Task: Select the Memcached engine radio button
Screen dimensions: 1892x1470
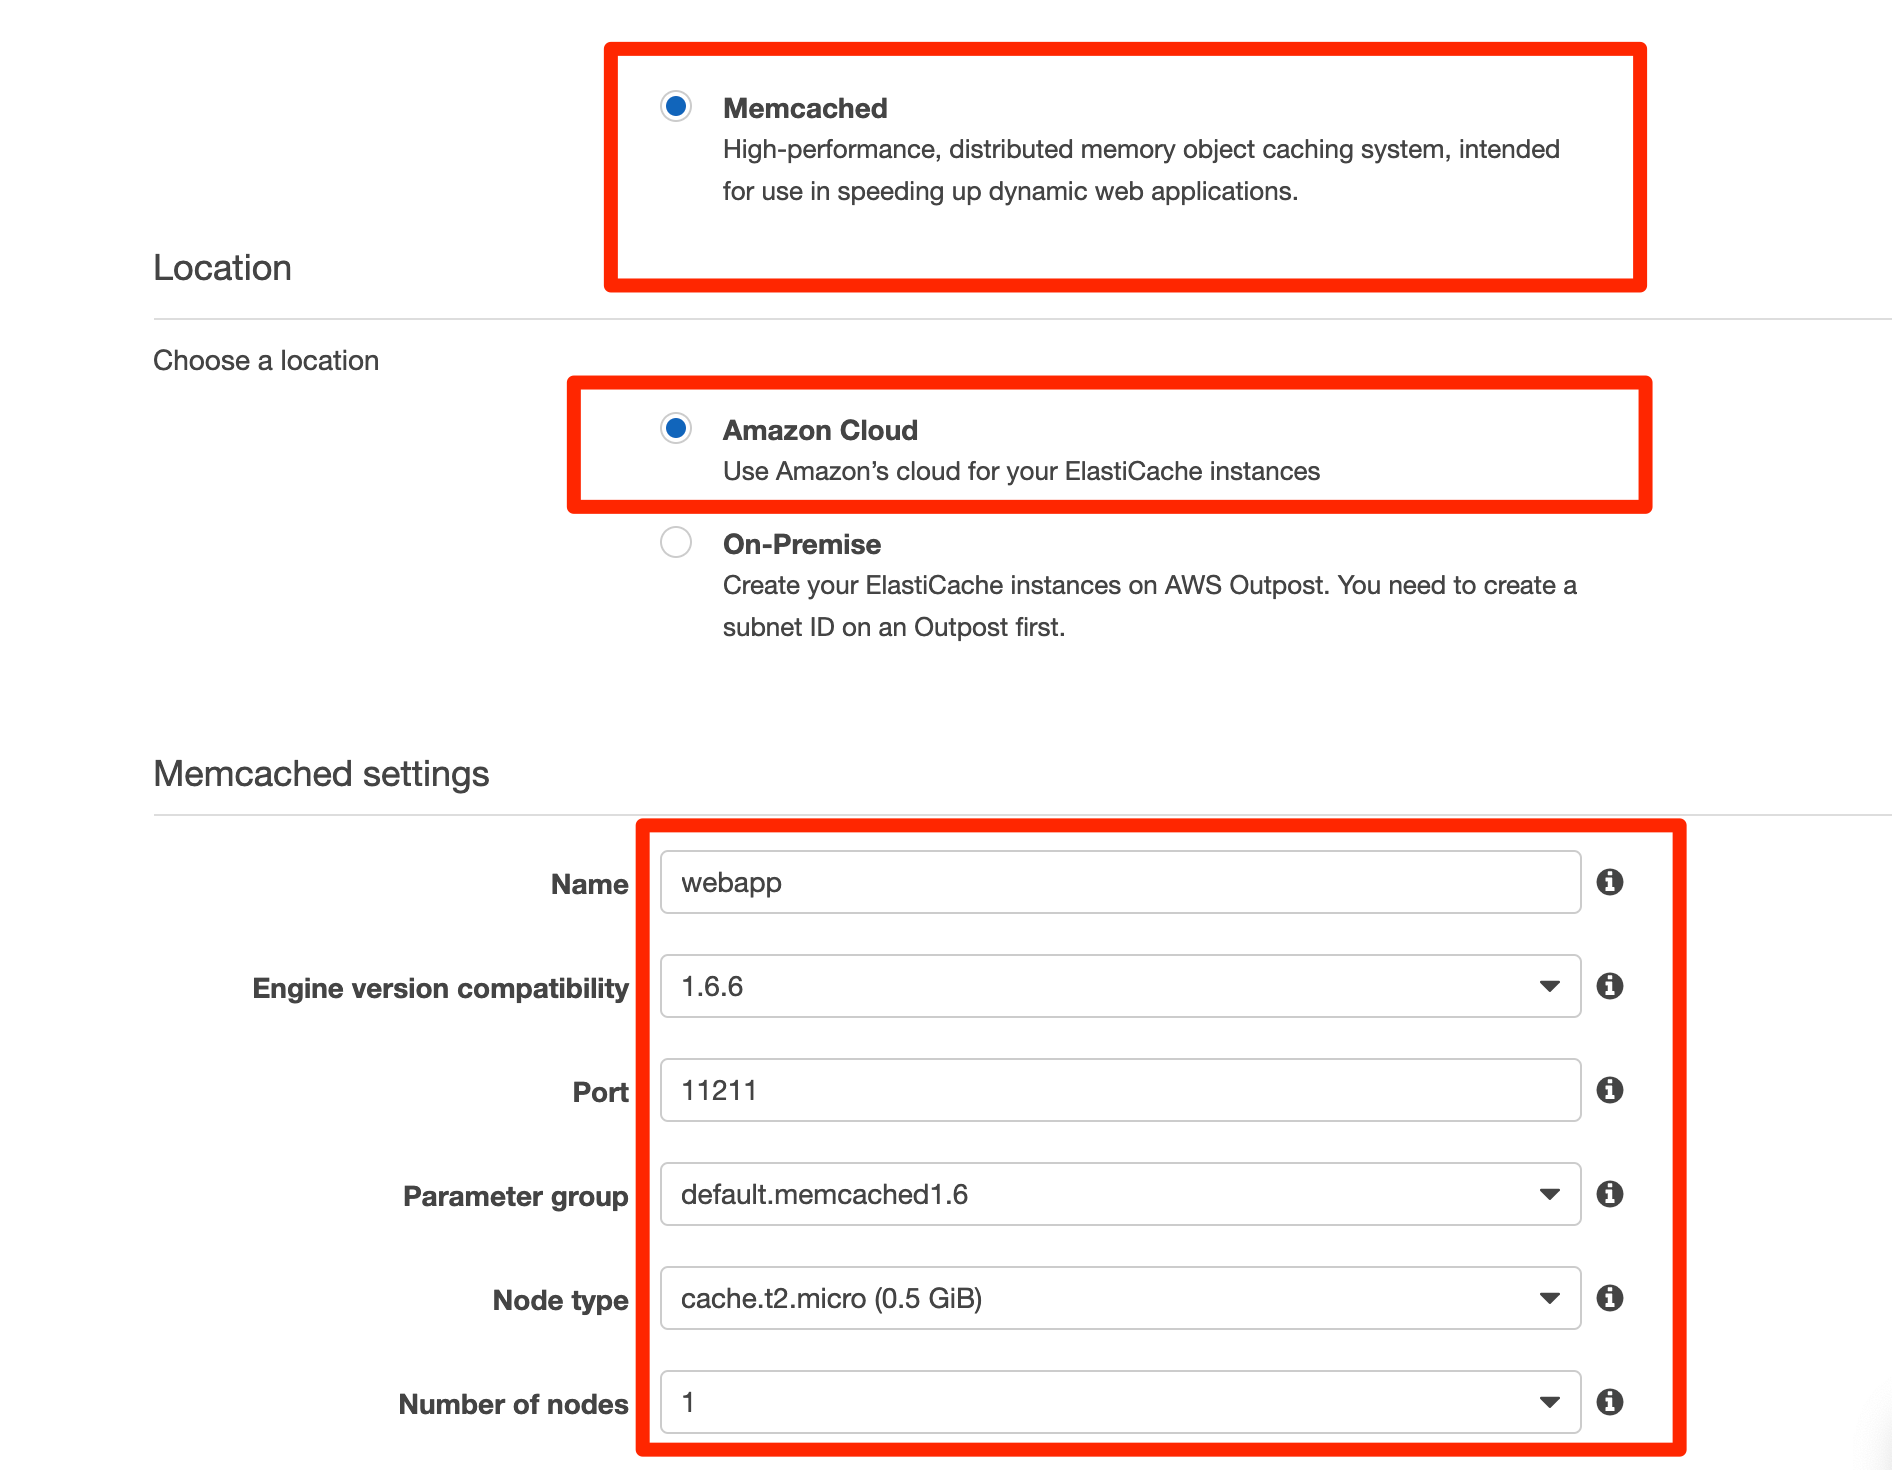Action: click(676, 106)
